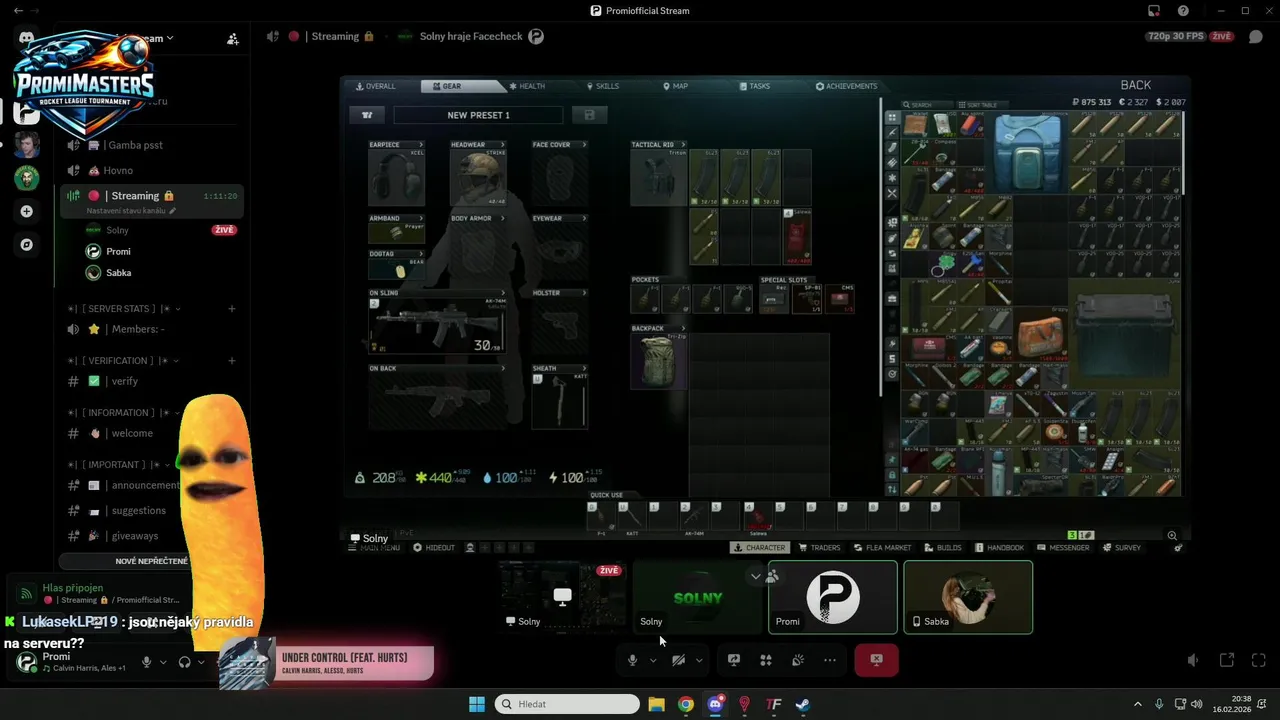This screenshot has height=720, width=1280.
Task: Invite members to server icon
Action: [x=232, y=39]
